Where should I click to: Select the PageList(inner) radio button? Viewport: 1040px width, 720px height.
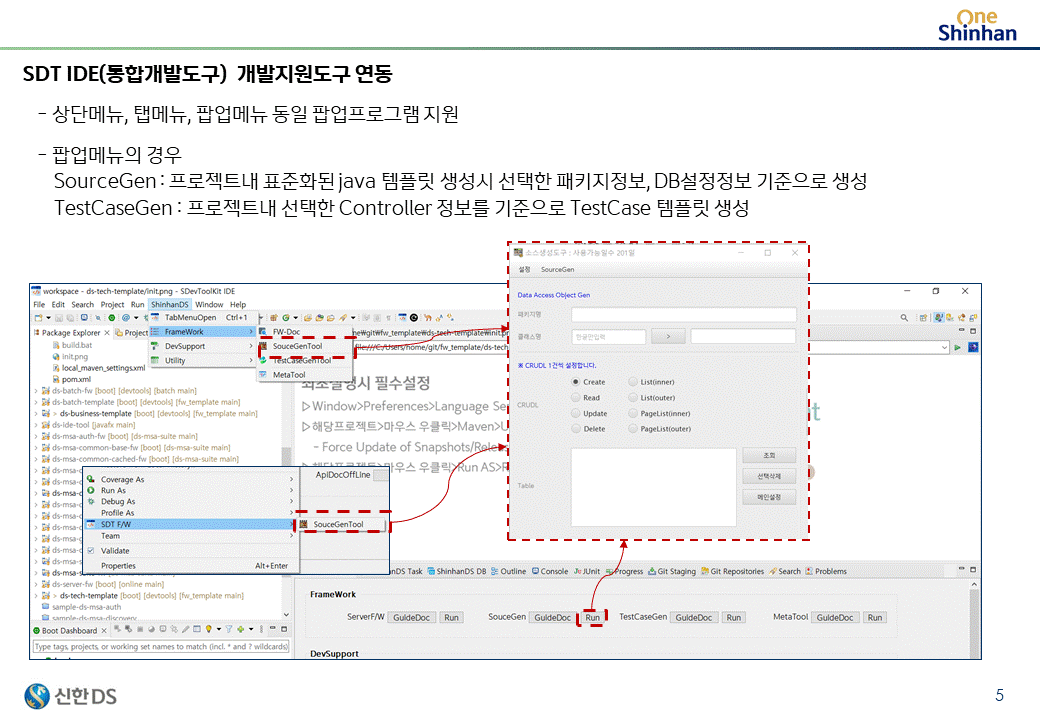point(633,413)
